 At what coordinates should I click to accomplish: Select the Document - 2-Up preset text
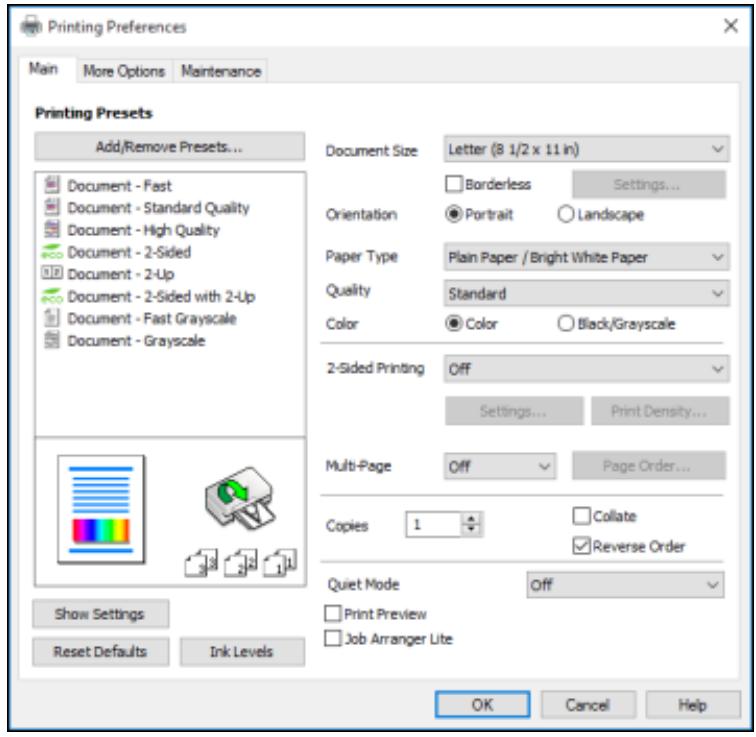tap(121, 274)
